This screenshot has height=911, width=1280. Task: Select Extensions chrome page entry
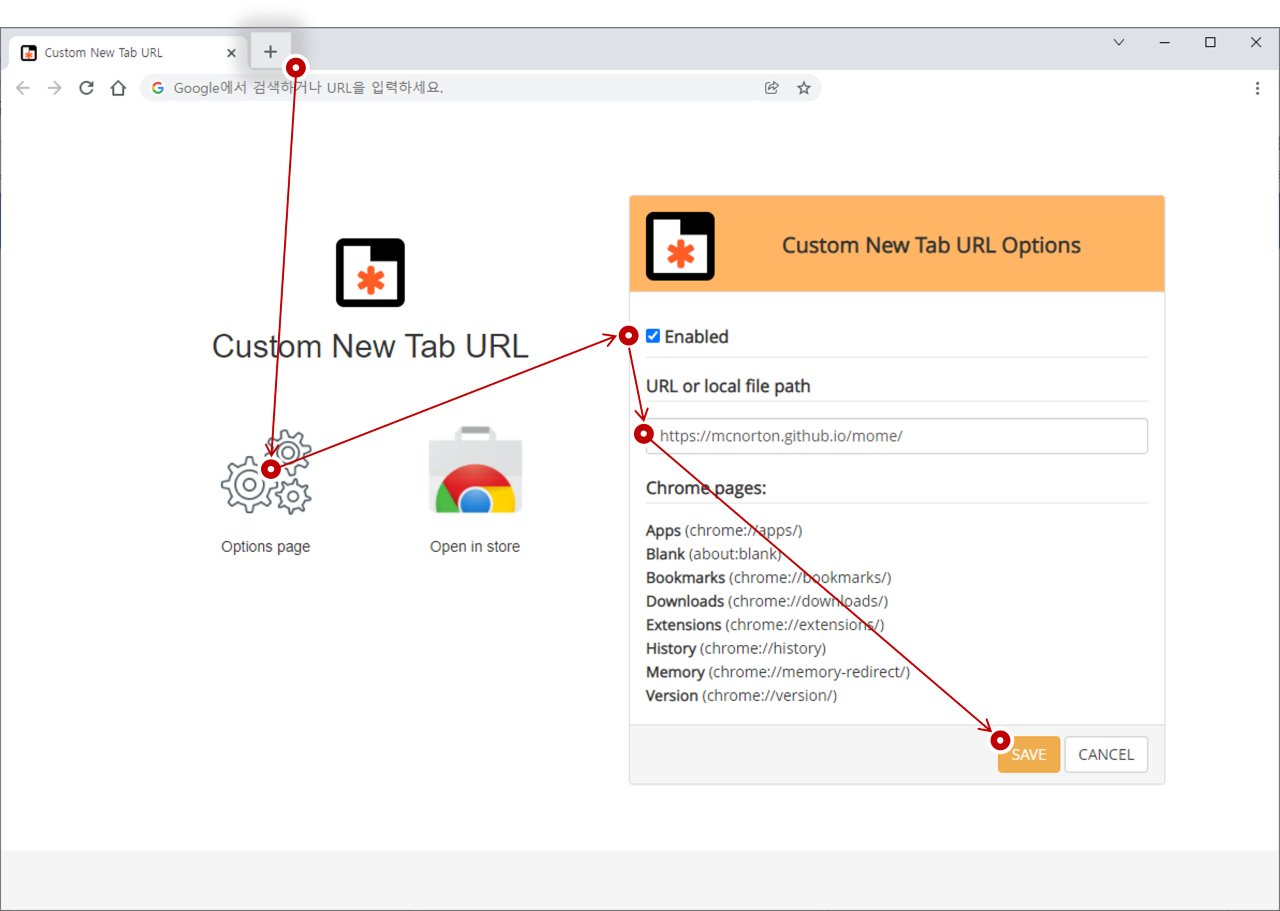click(765, 625)
